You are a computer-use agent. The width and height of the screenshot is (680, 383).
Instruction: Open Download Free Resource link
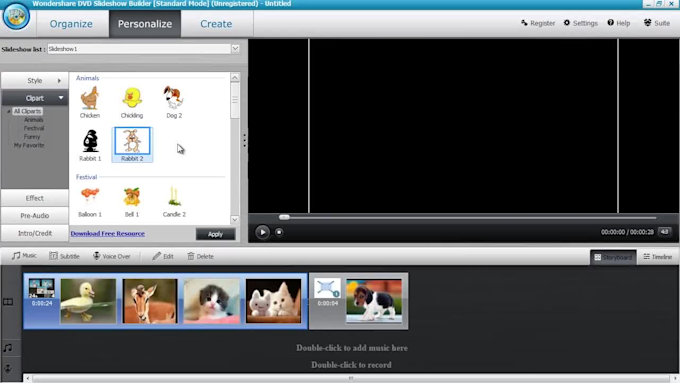108,233
